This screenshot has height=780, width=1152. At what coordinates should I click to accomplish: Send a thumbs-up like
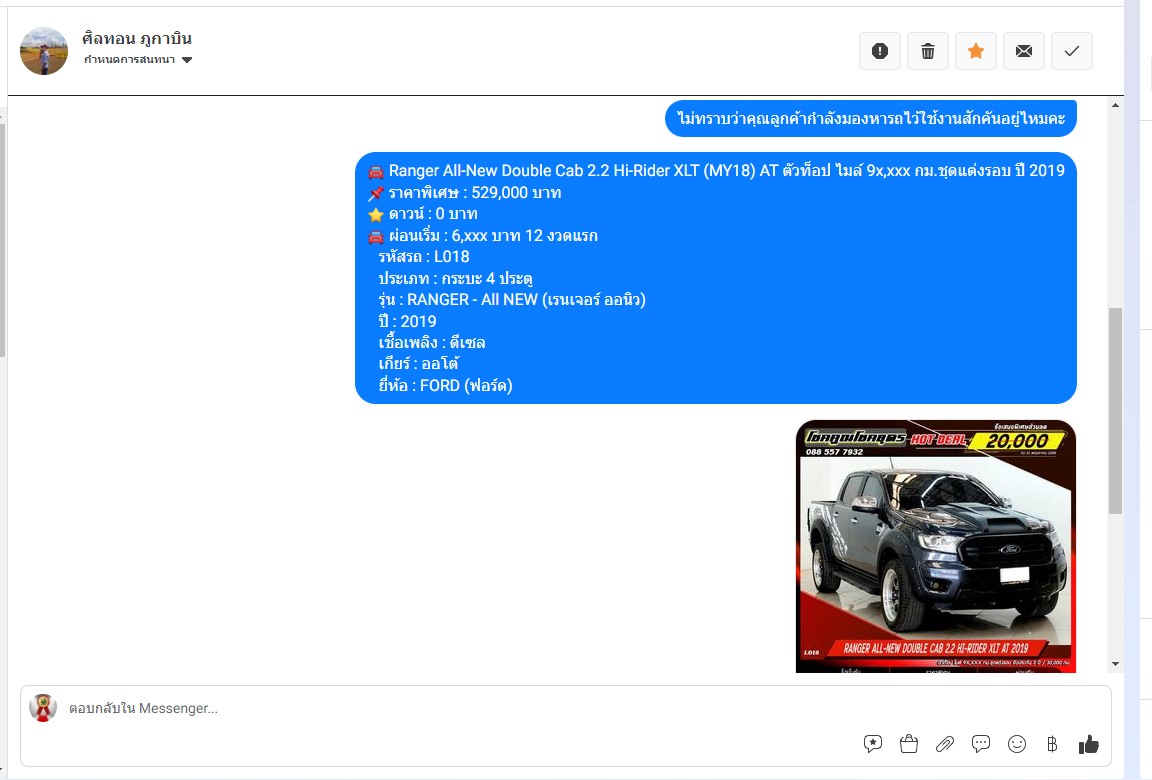coord(1089,744)
